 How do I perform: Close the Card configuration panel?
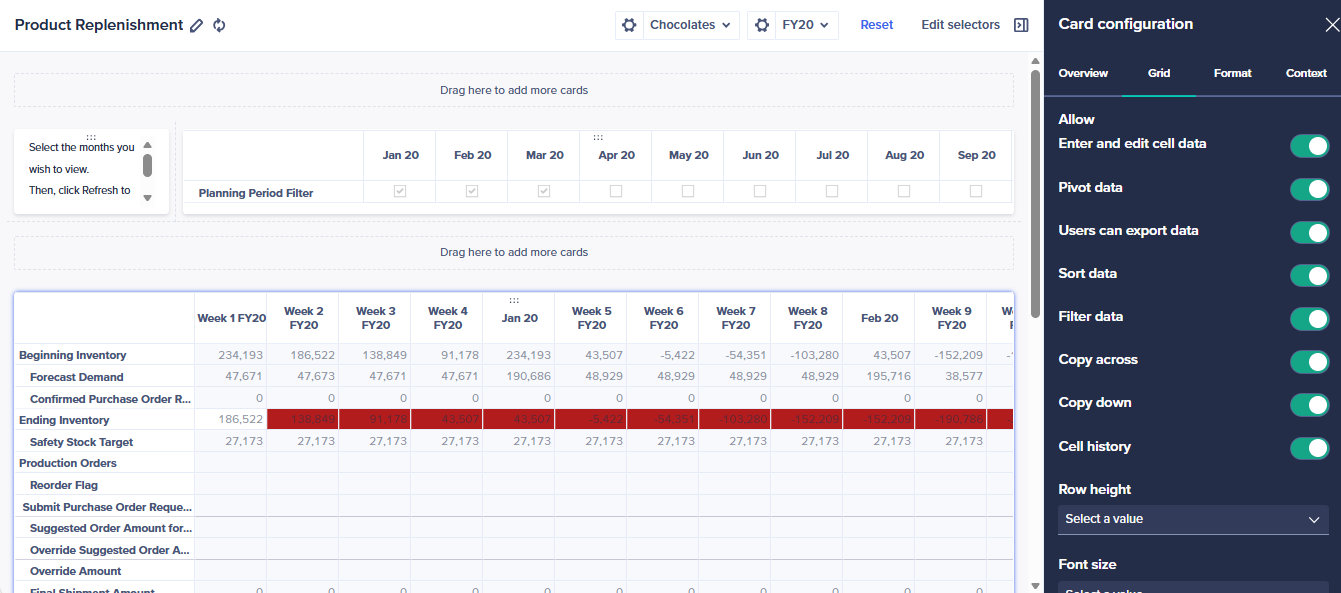1331,25
